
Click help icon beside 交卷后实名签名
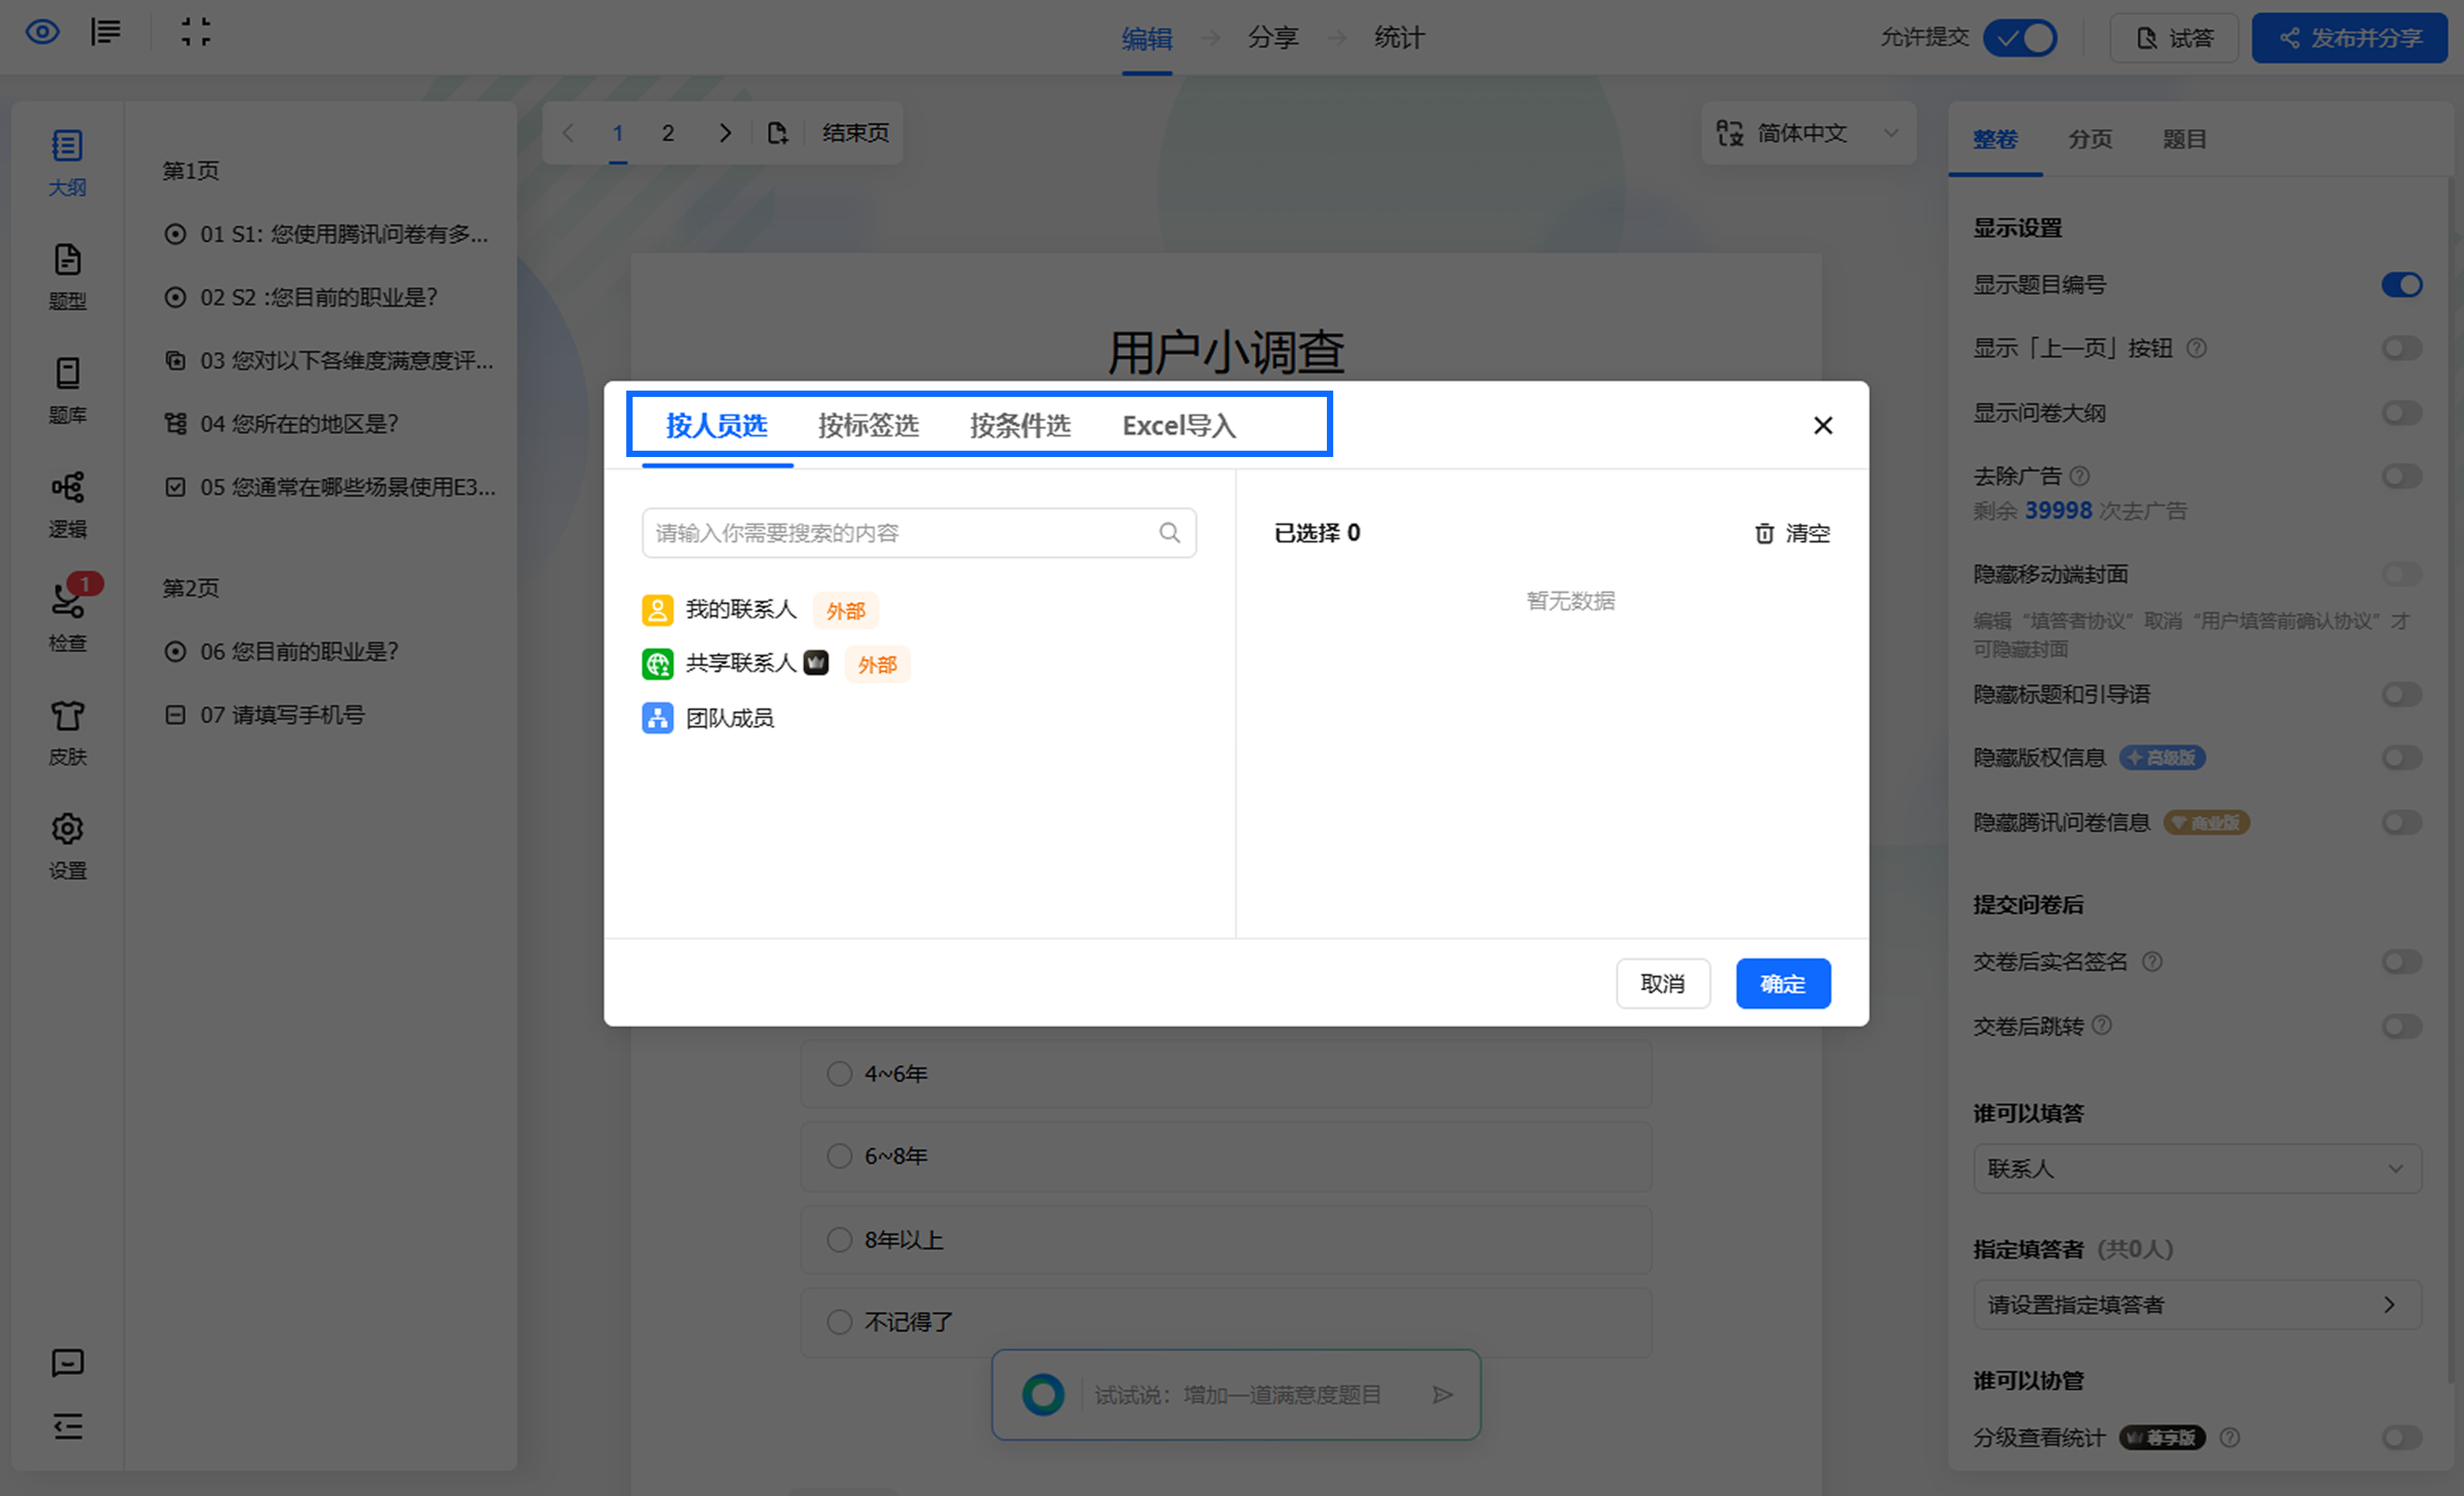point(2152,962)
